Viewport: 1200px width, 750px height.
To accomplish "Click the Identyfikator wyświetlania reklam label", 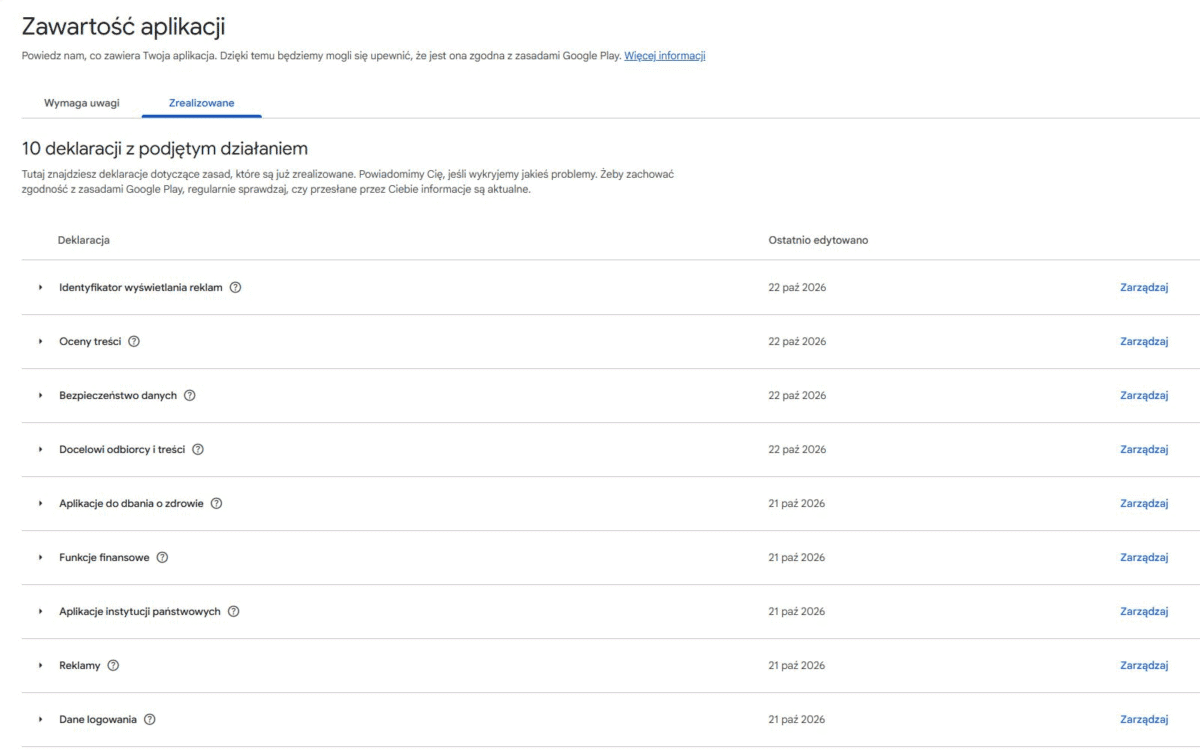I will pyautogui.click(x=141, y=287).
